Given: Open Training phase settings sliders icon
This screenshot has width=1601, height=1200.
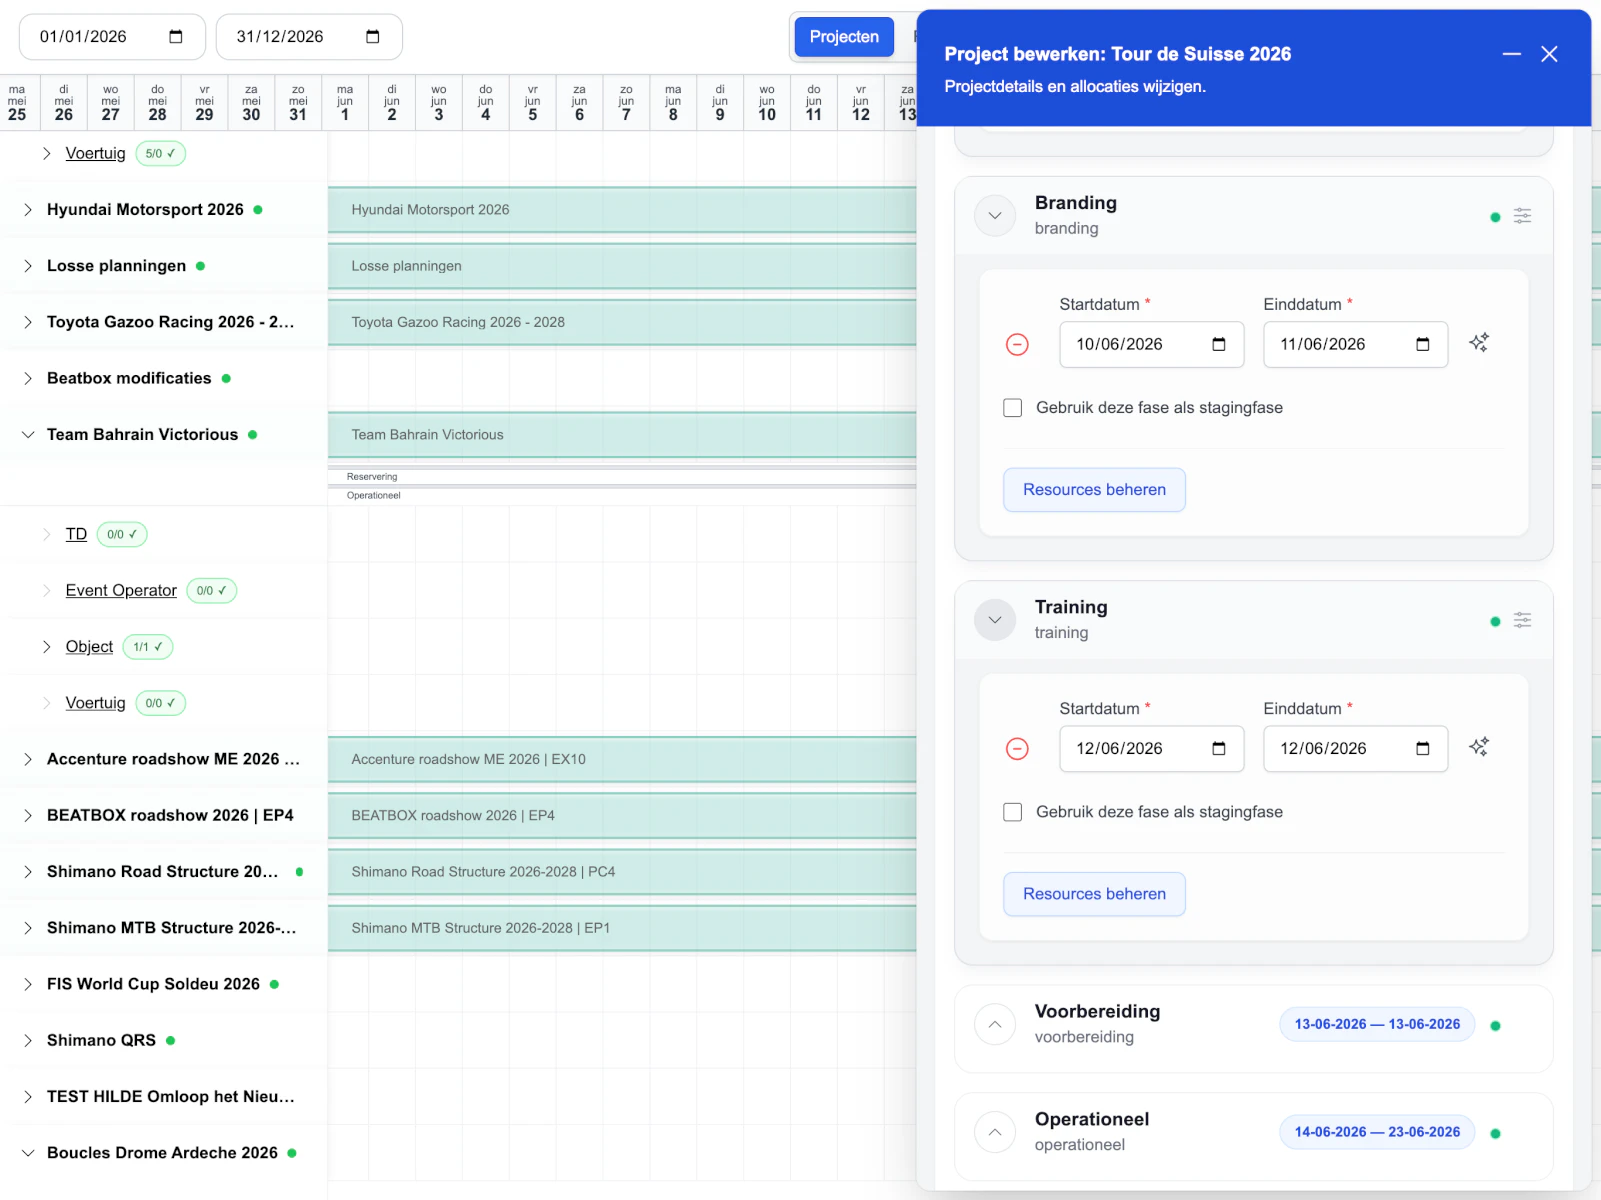Looking at the screenshot, I should [x=1522, y=621].
